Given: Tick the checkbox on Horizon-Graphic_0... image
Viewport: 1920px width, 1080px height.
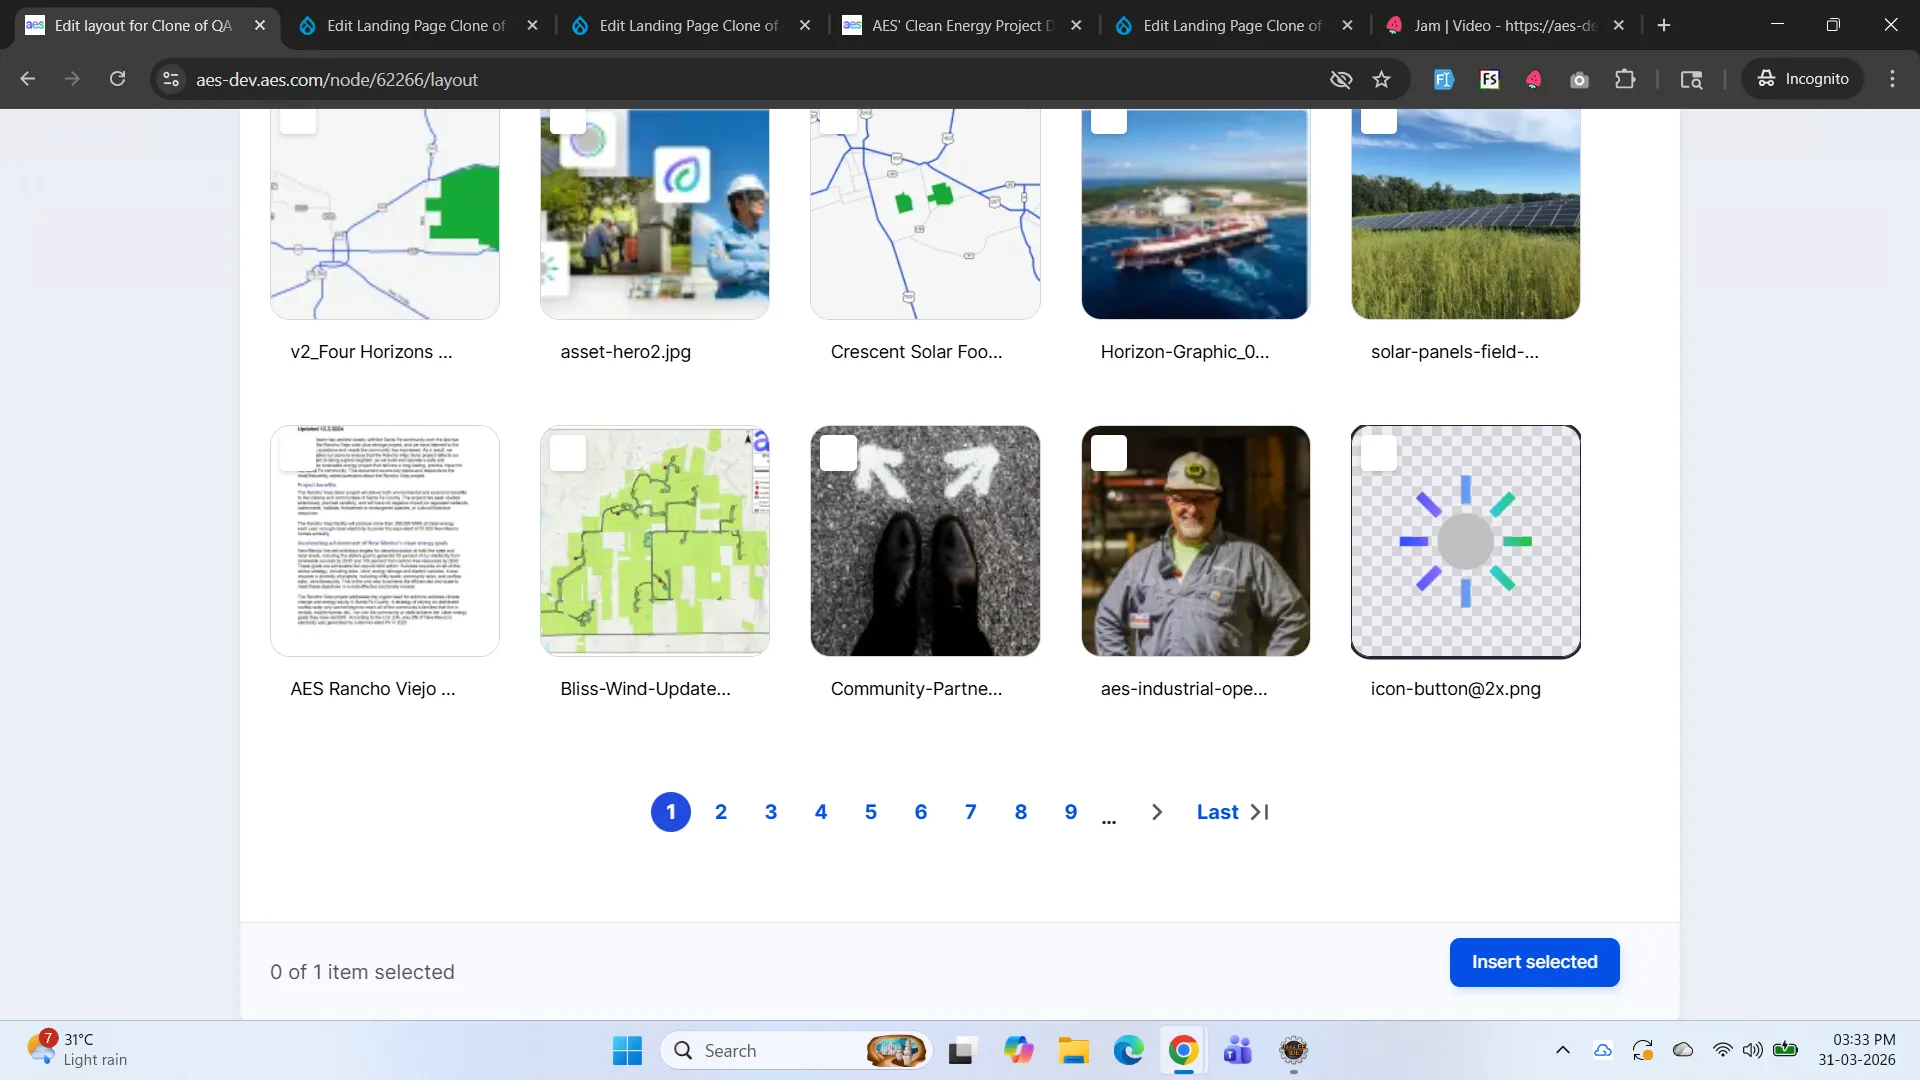Looking at the screenshot, I should pos(1108,120).
